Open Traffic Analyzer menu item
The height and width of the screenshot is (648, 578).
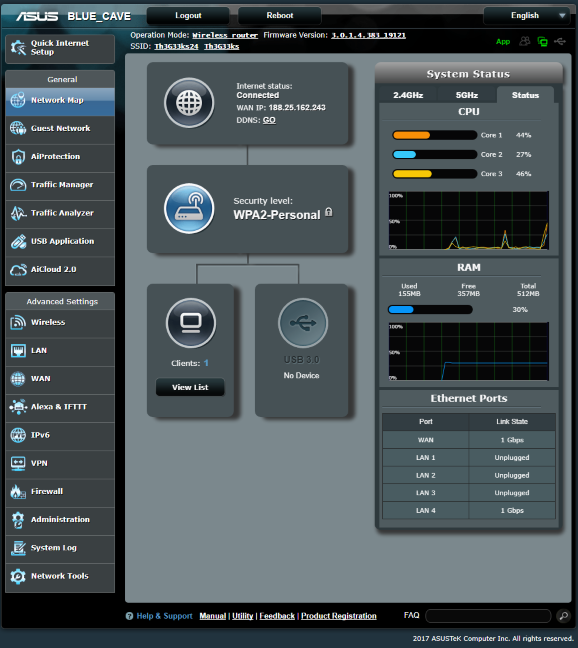(x=60, y=213)
